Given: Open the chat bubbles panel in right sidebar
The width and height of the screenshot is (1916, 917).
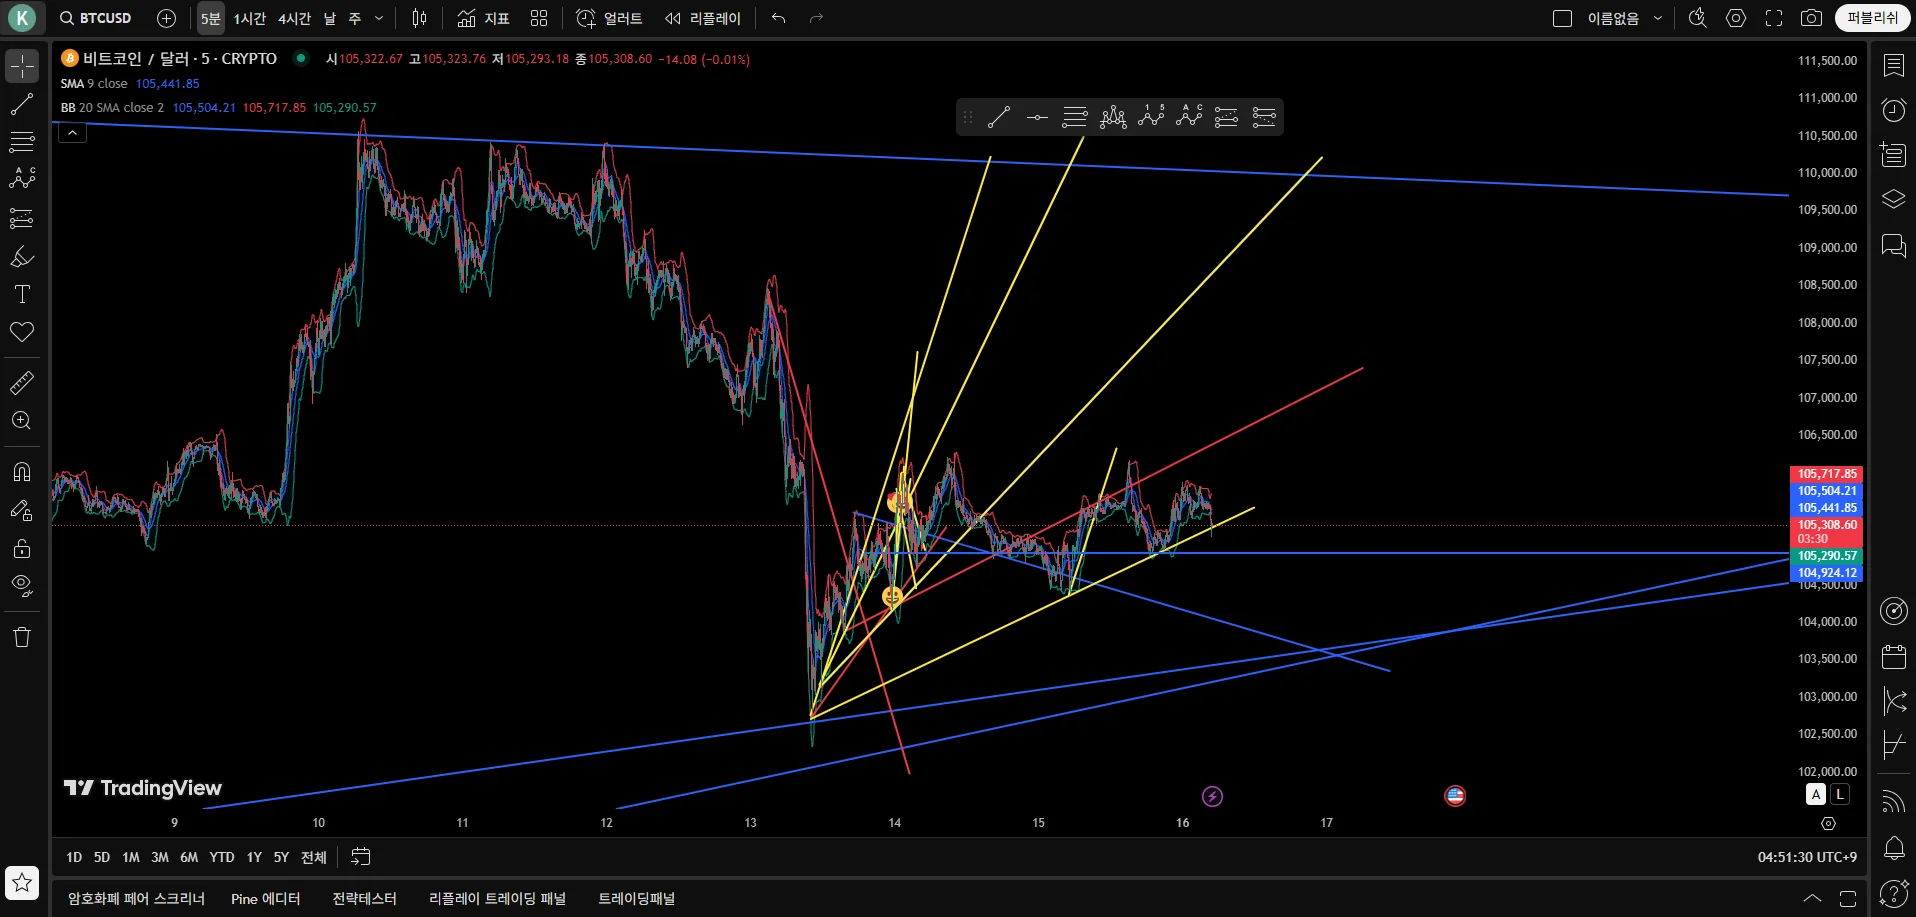Looking at the screenshot, I should click(1894, 245).
